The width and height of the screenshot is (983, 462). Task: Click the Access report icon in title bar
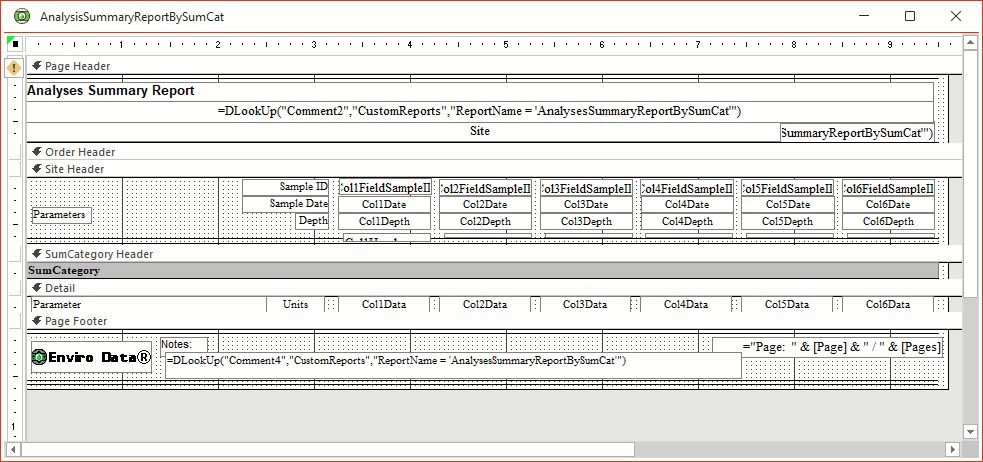[x=22, y=16]
